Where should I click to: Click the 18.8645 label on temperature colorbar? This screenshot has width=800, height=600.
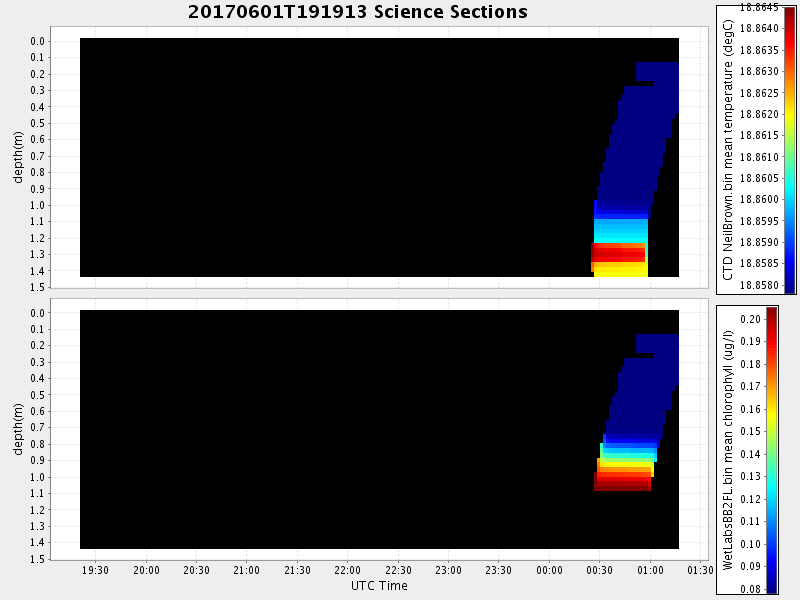[x=761, y=7]
